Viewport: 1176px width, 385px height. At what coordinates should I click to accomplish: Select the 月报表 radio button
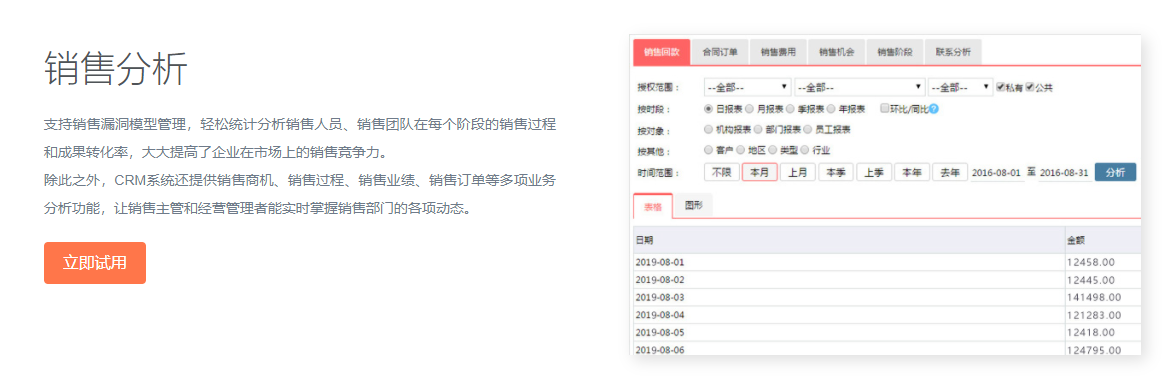pyautogui.click(x=749, y=109)
